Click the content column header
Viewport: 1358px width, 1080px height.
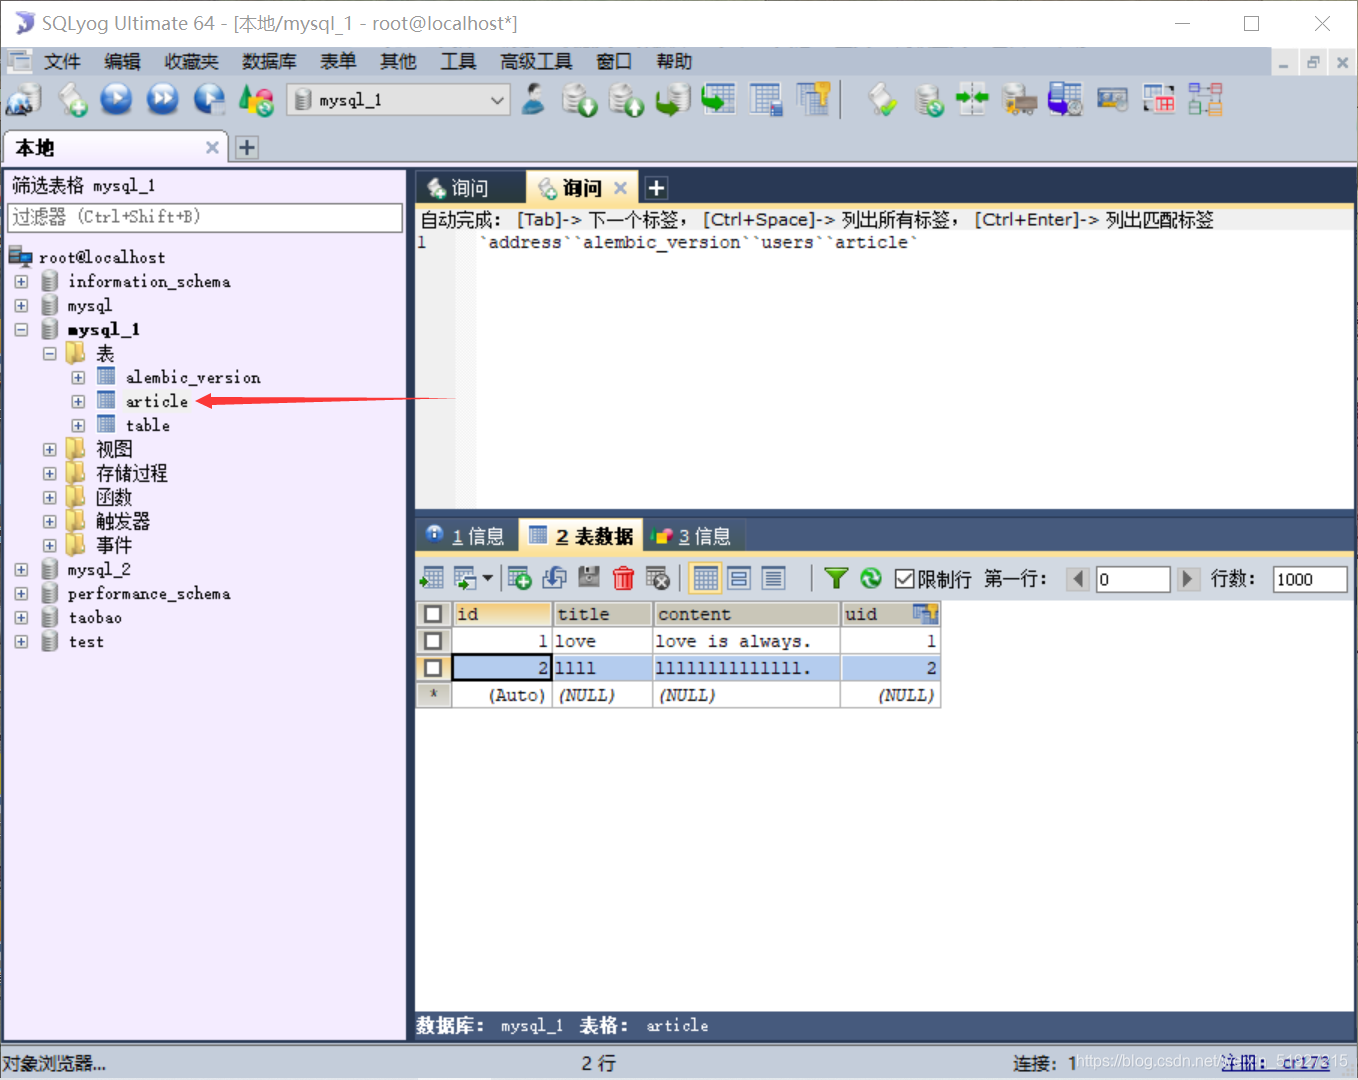point(746,614)
